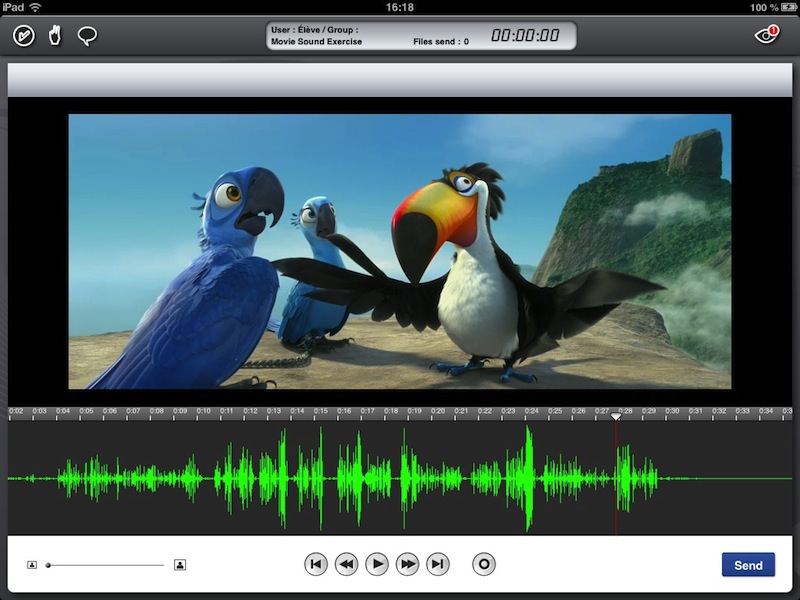This screenshot has width=800, height=600.
Task: Skip to start of the recording
Action: click(x=316, y=564)
